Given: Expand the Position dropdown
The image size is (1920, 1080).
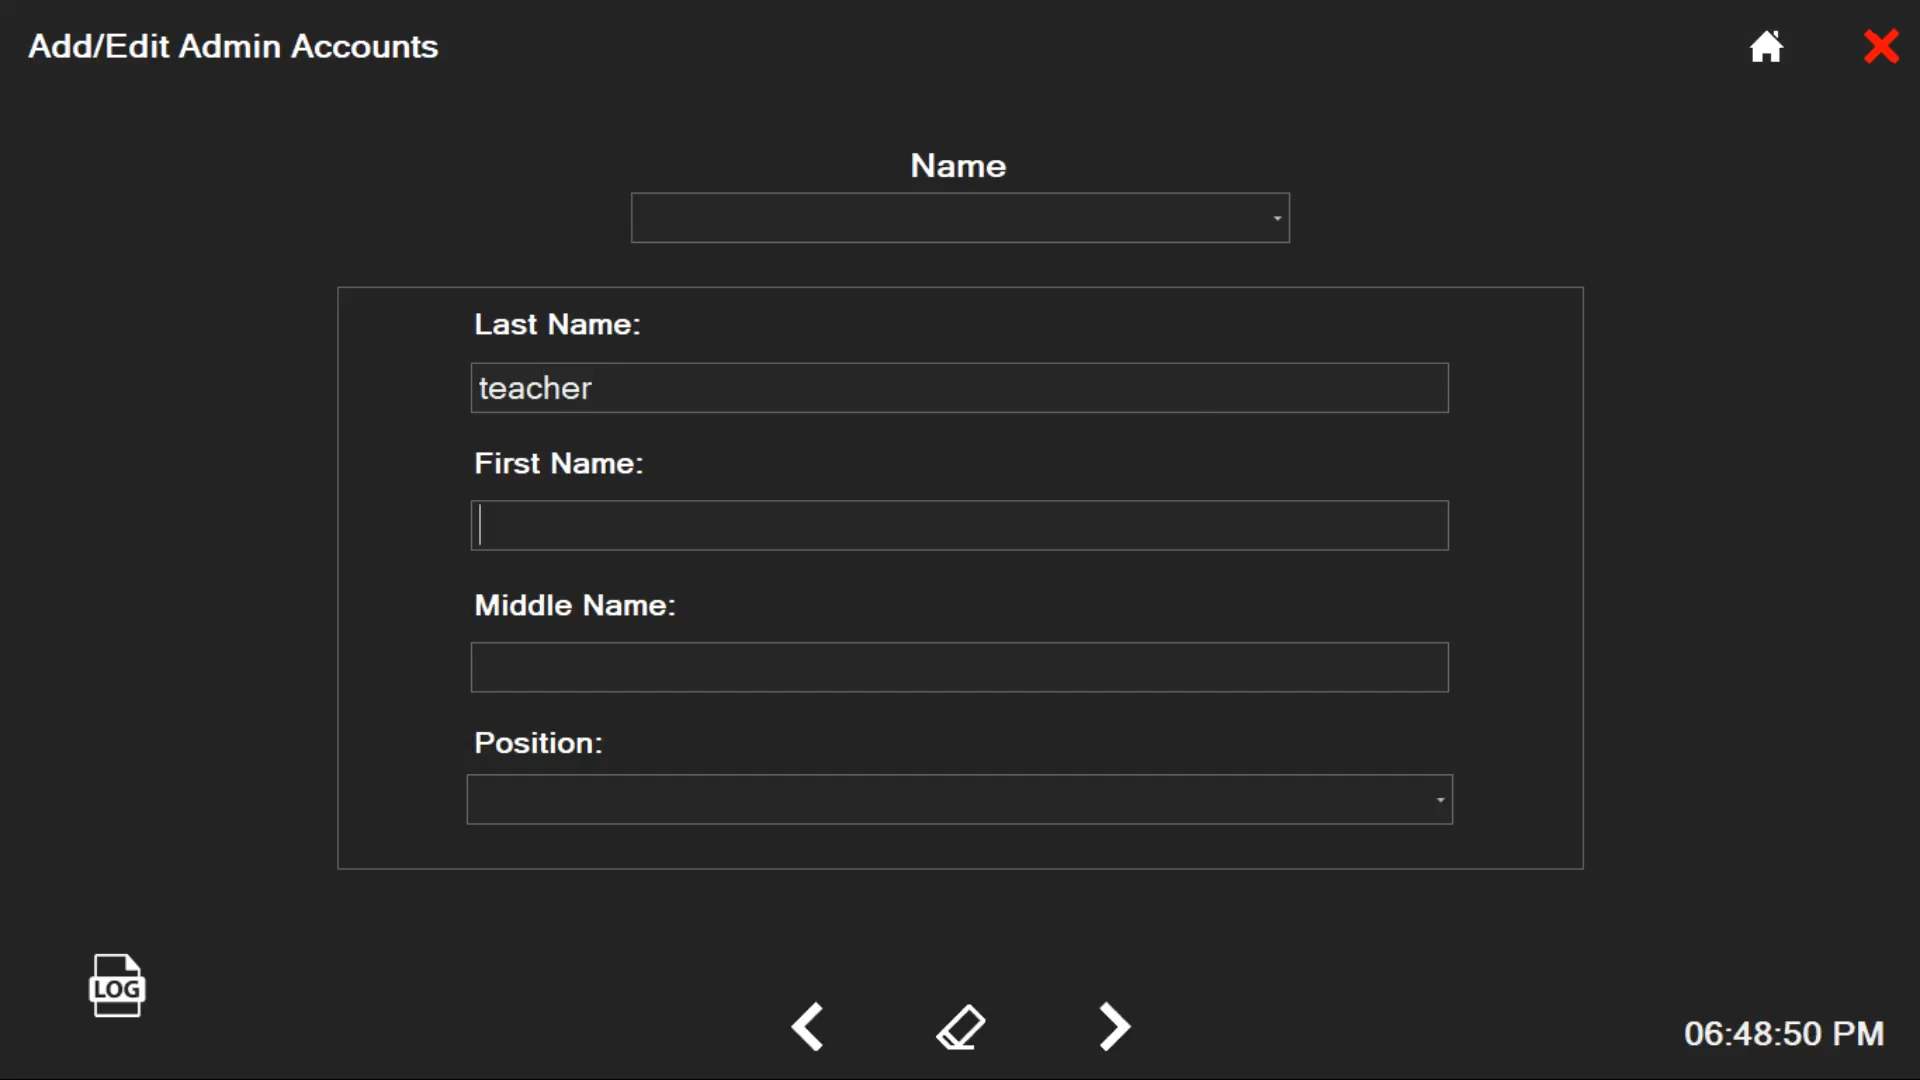Looking at the screenshot, I should click(x=960, y=800).
